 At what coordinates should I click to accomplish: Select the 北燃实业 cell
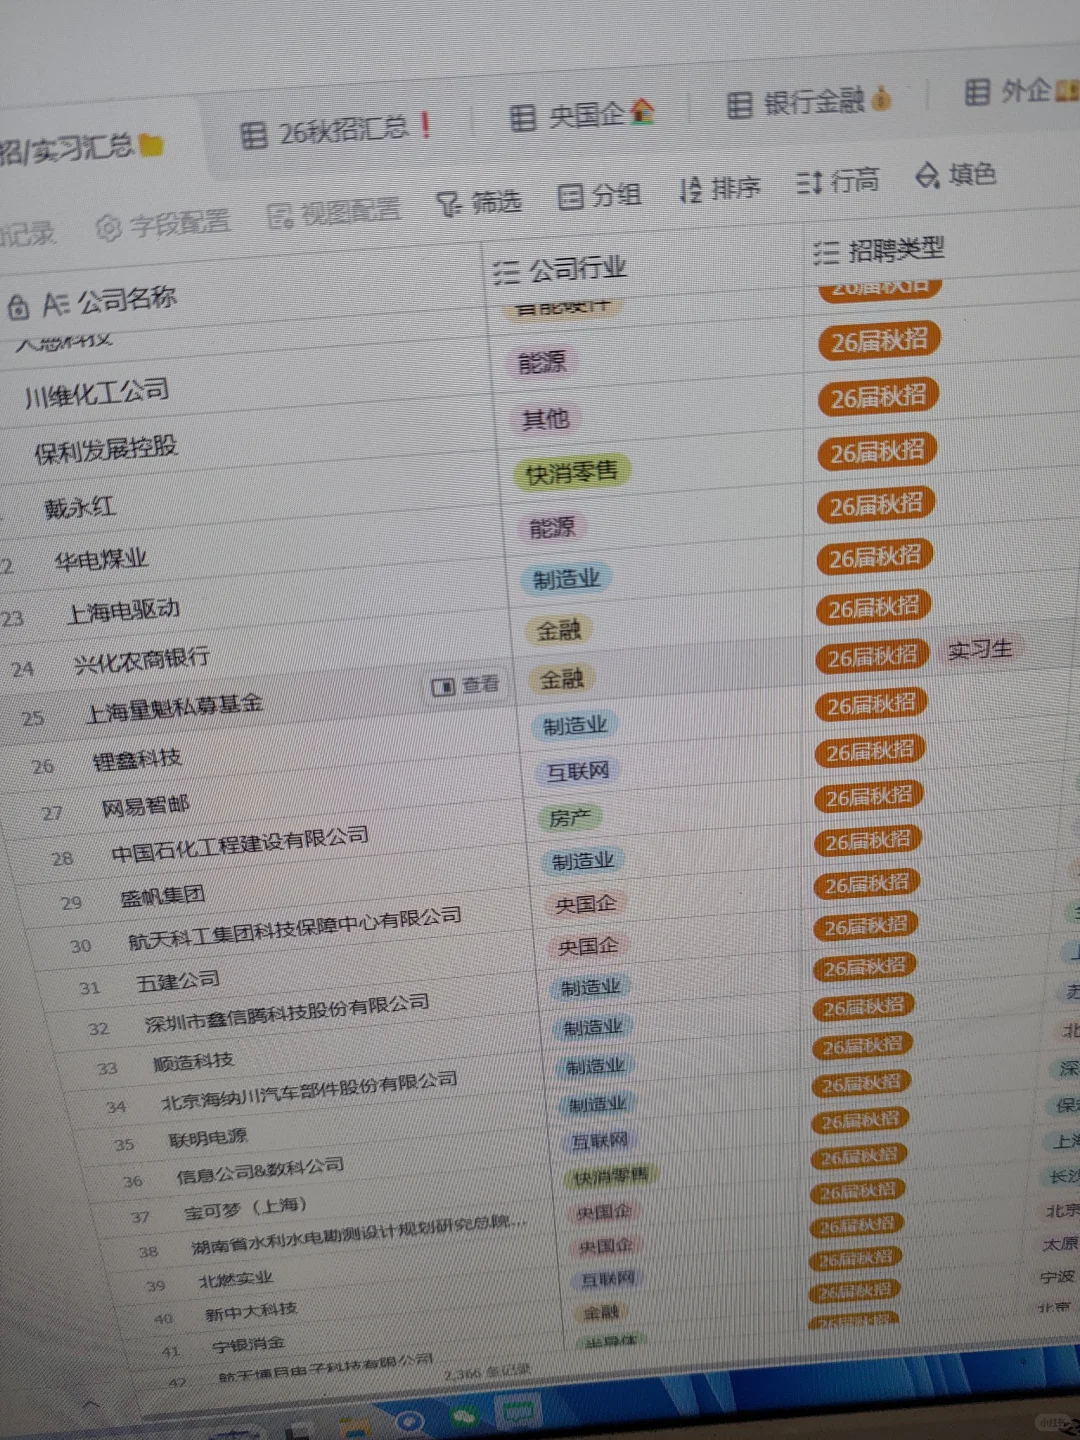(x=235, y=1280)
